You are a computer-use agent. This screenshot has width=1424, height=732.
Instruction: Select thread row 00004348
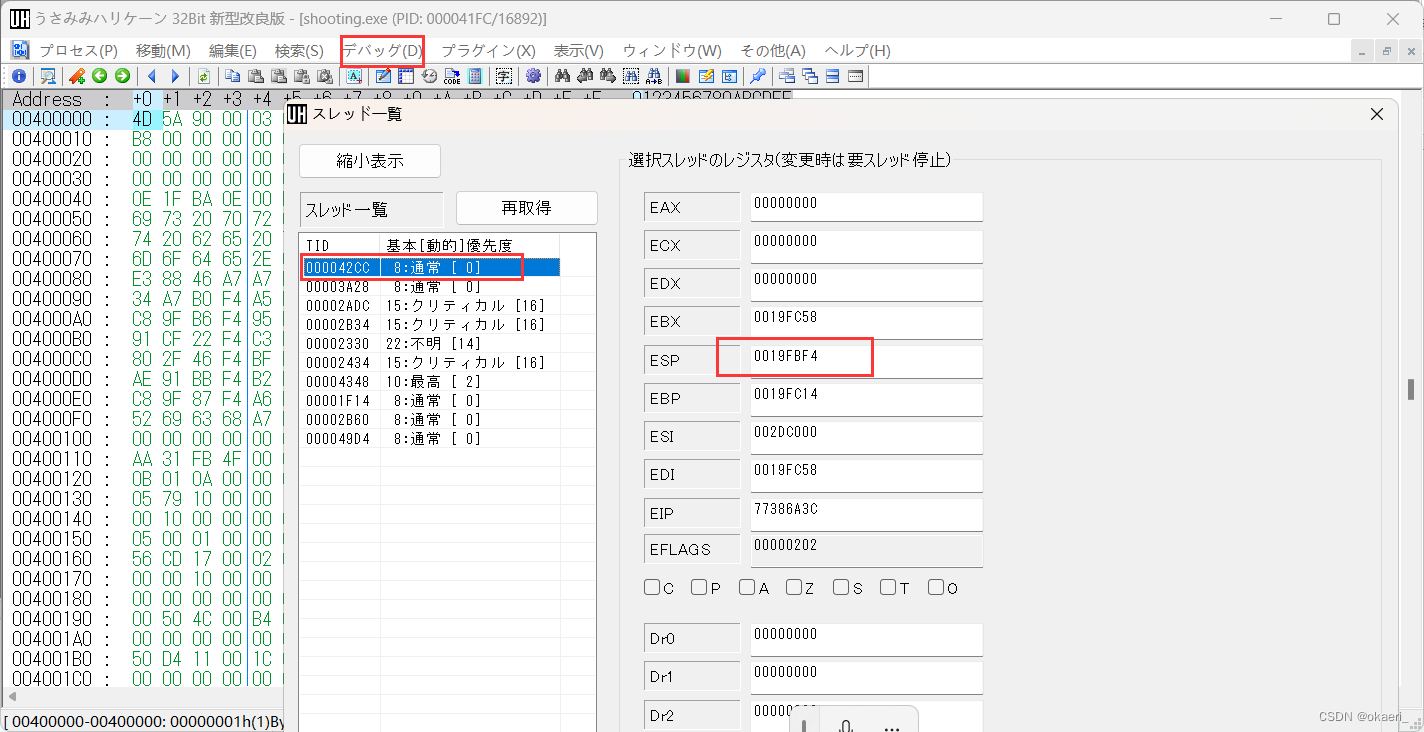coord(430,381)
